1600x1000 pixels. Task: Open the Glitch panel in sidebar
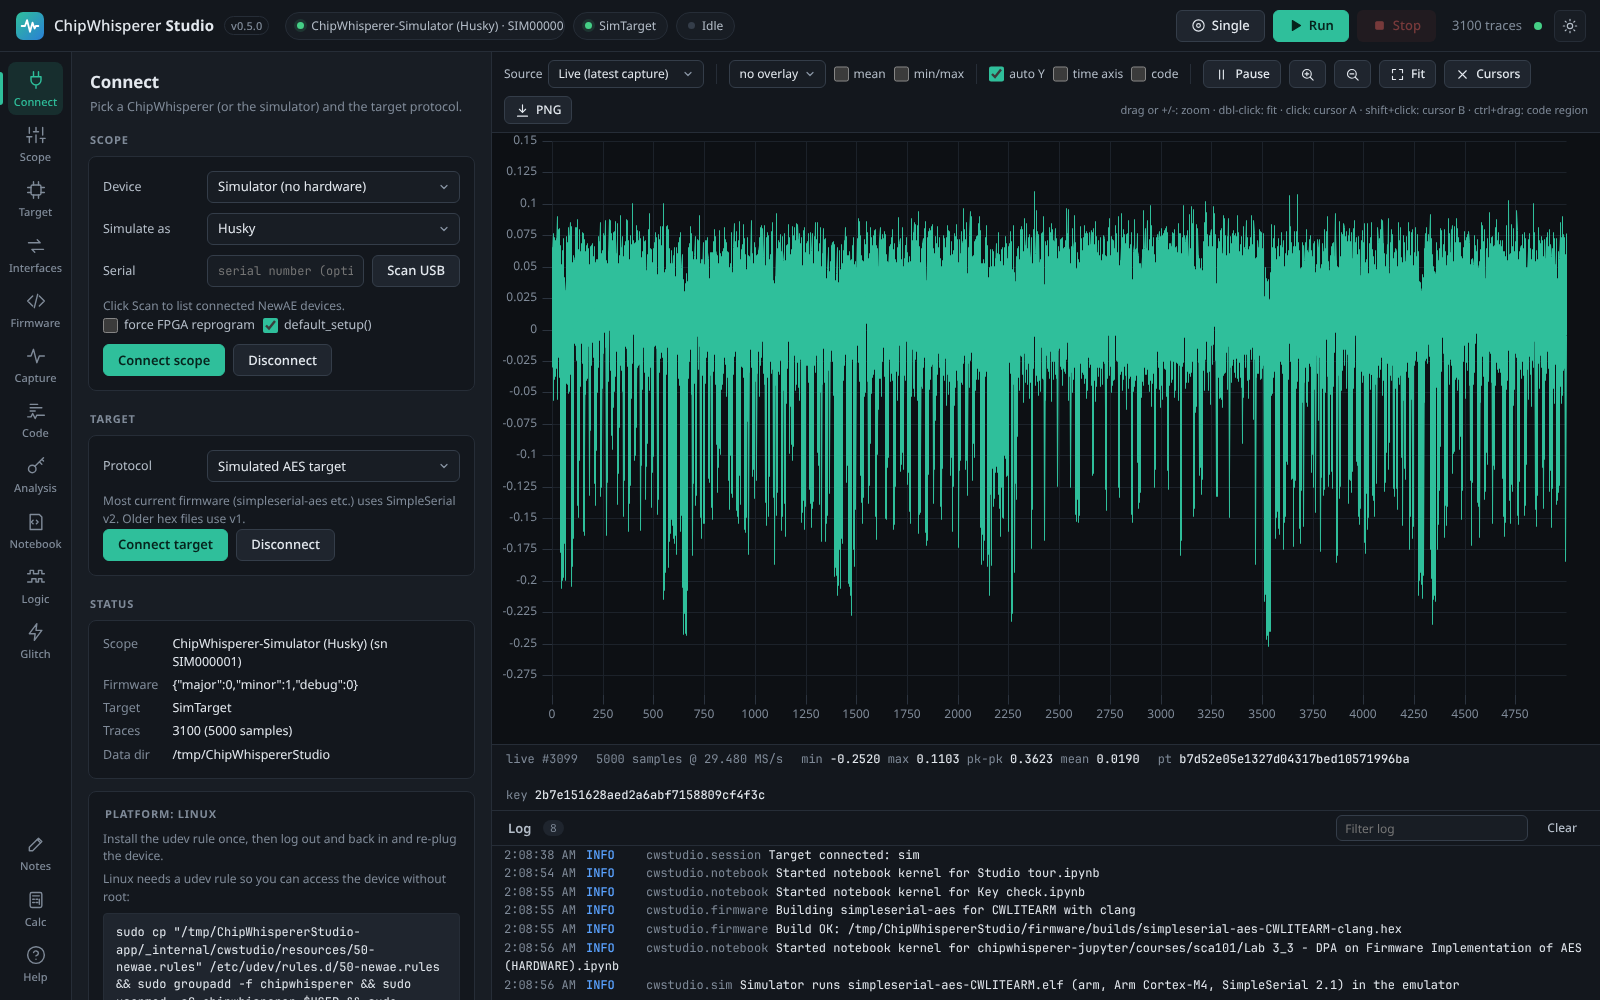click(x=35, y=641)
